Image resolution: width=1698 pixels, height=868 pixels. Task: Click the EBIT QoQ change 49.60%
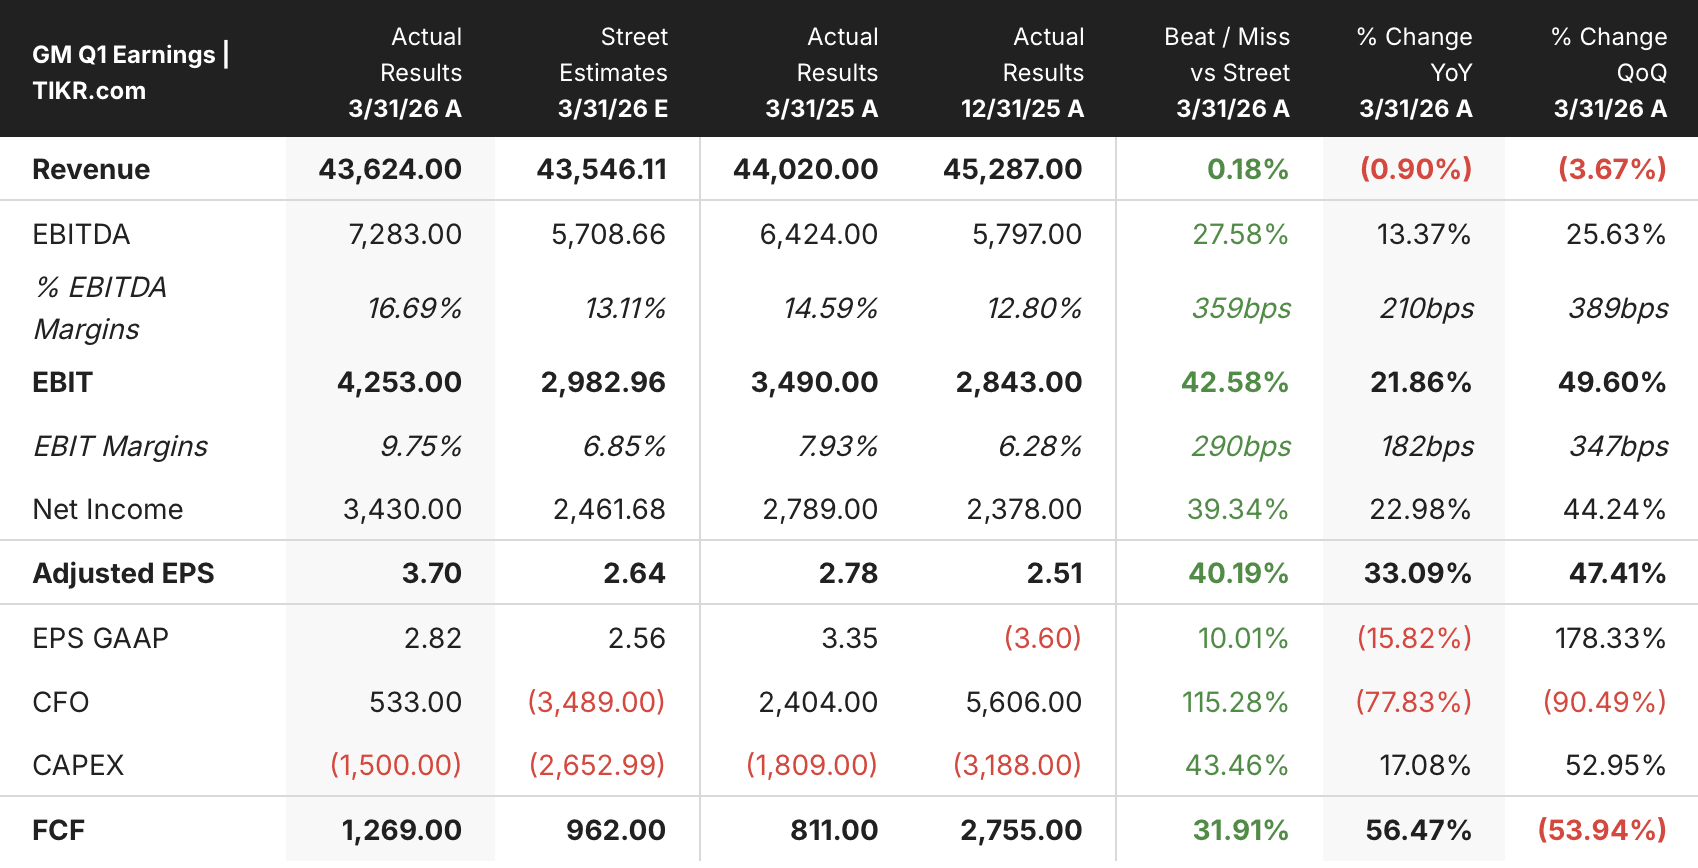(1612, 382)
